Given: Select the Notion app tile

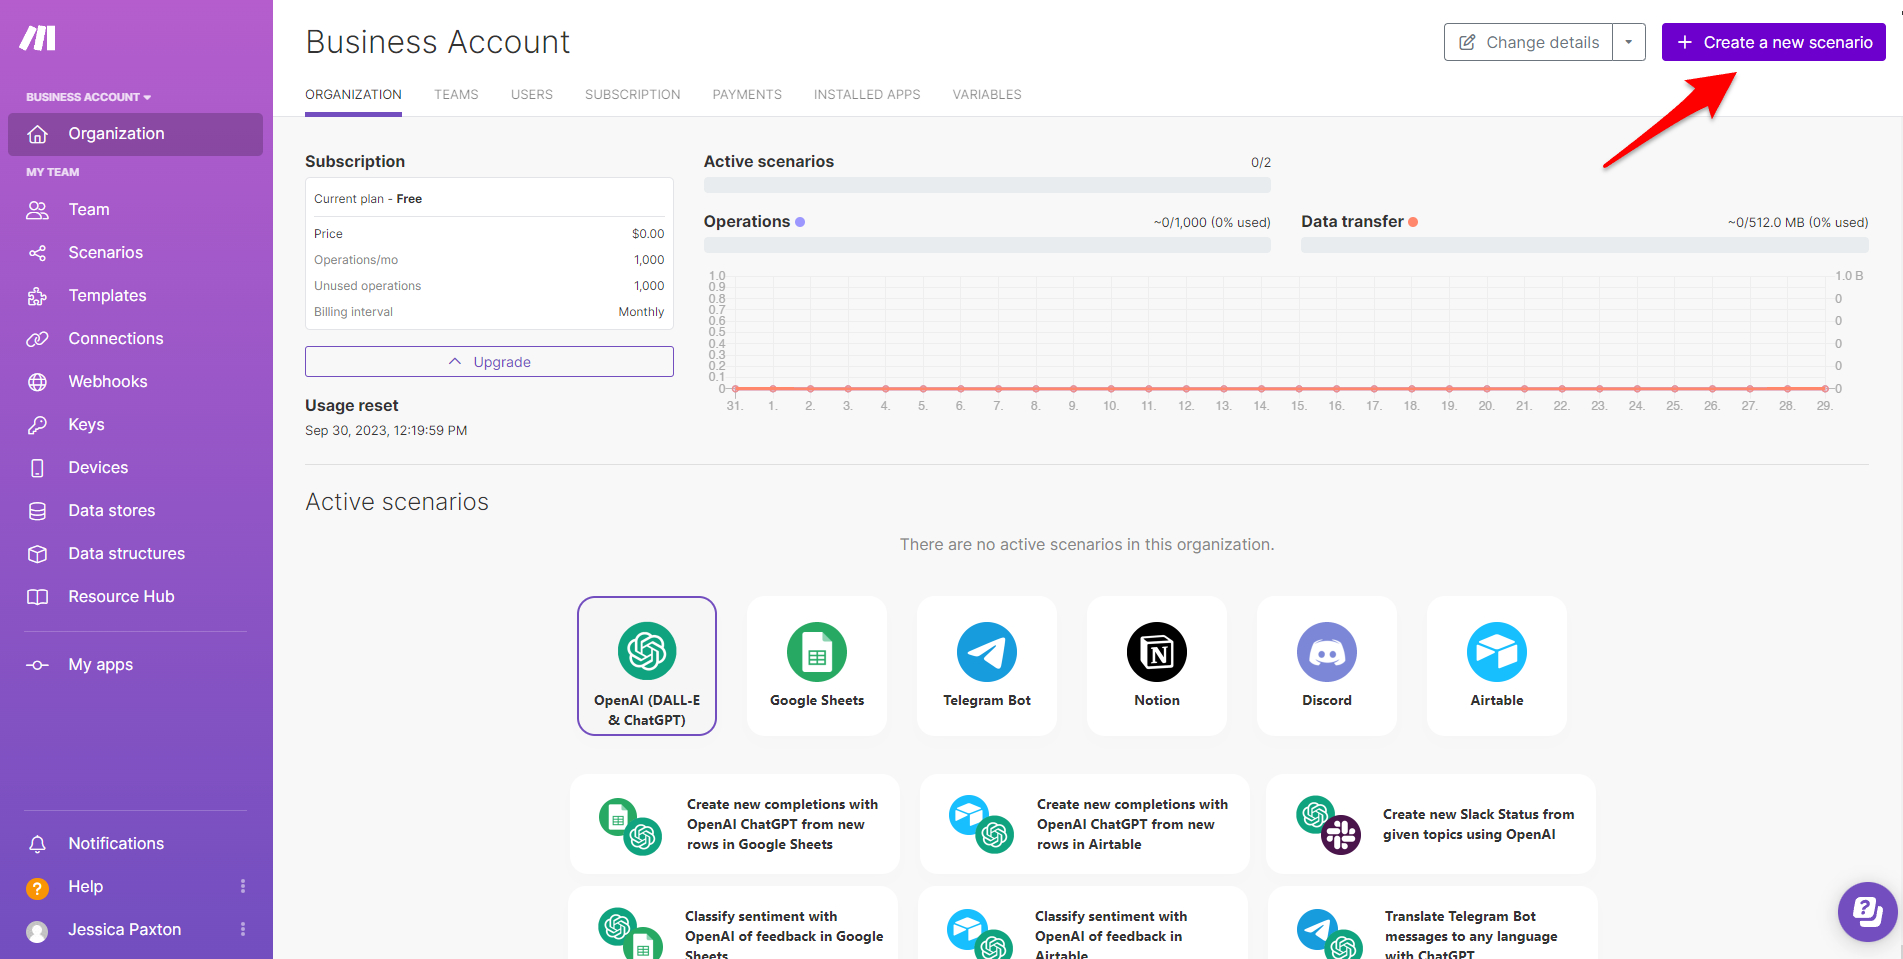Looking at the screenshot, I should (x=1157, y=666).
